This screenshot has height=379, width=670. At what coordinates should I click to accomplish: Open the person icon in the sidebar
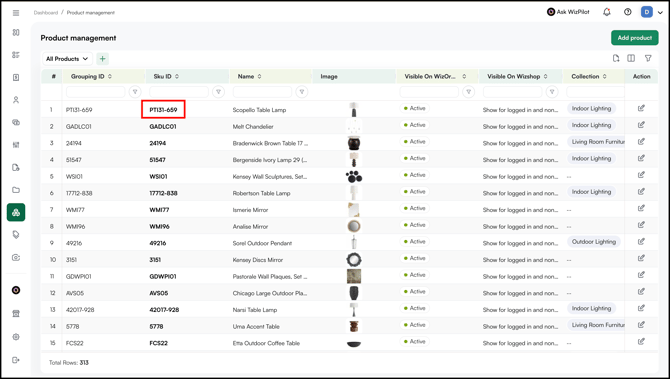[16, 100]
